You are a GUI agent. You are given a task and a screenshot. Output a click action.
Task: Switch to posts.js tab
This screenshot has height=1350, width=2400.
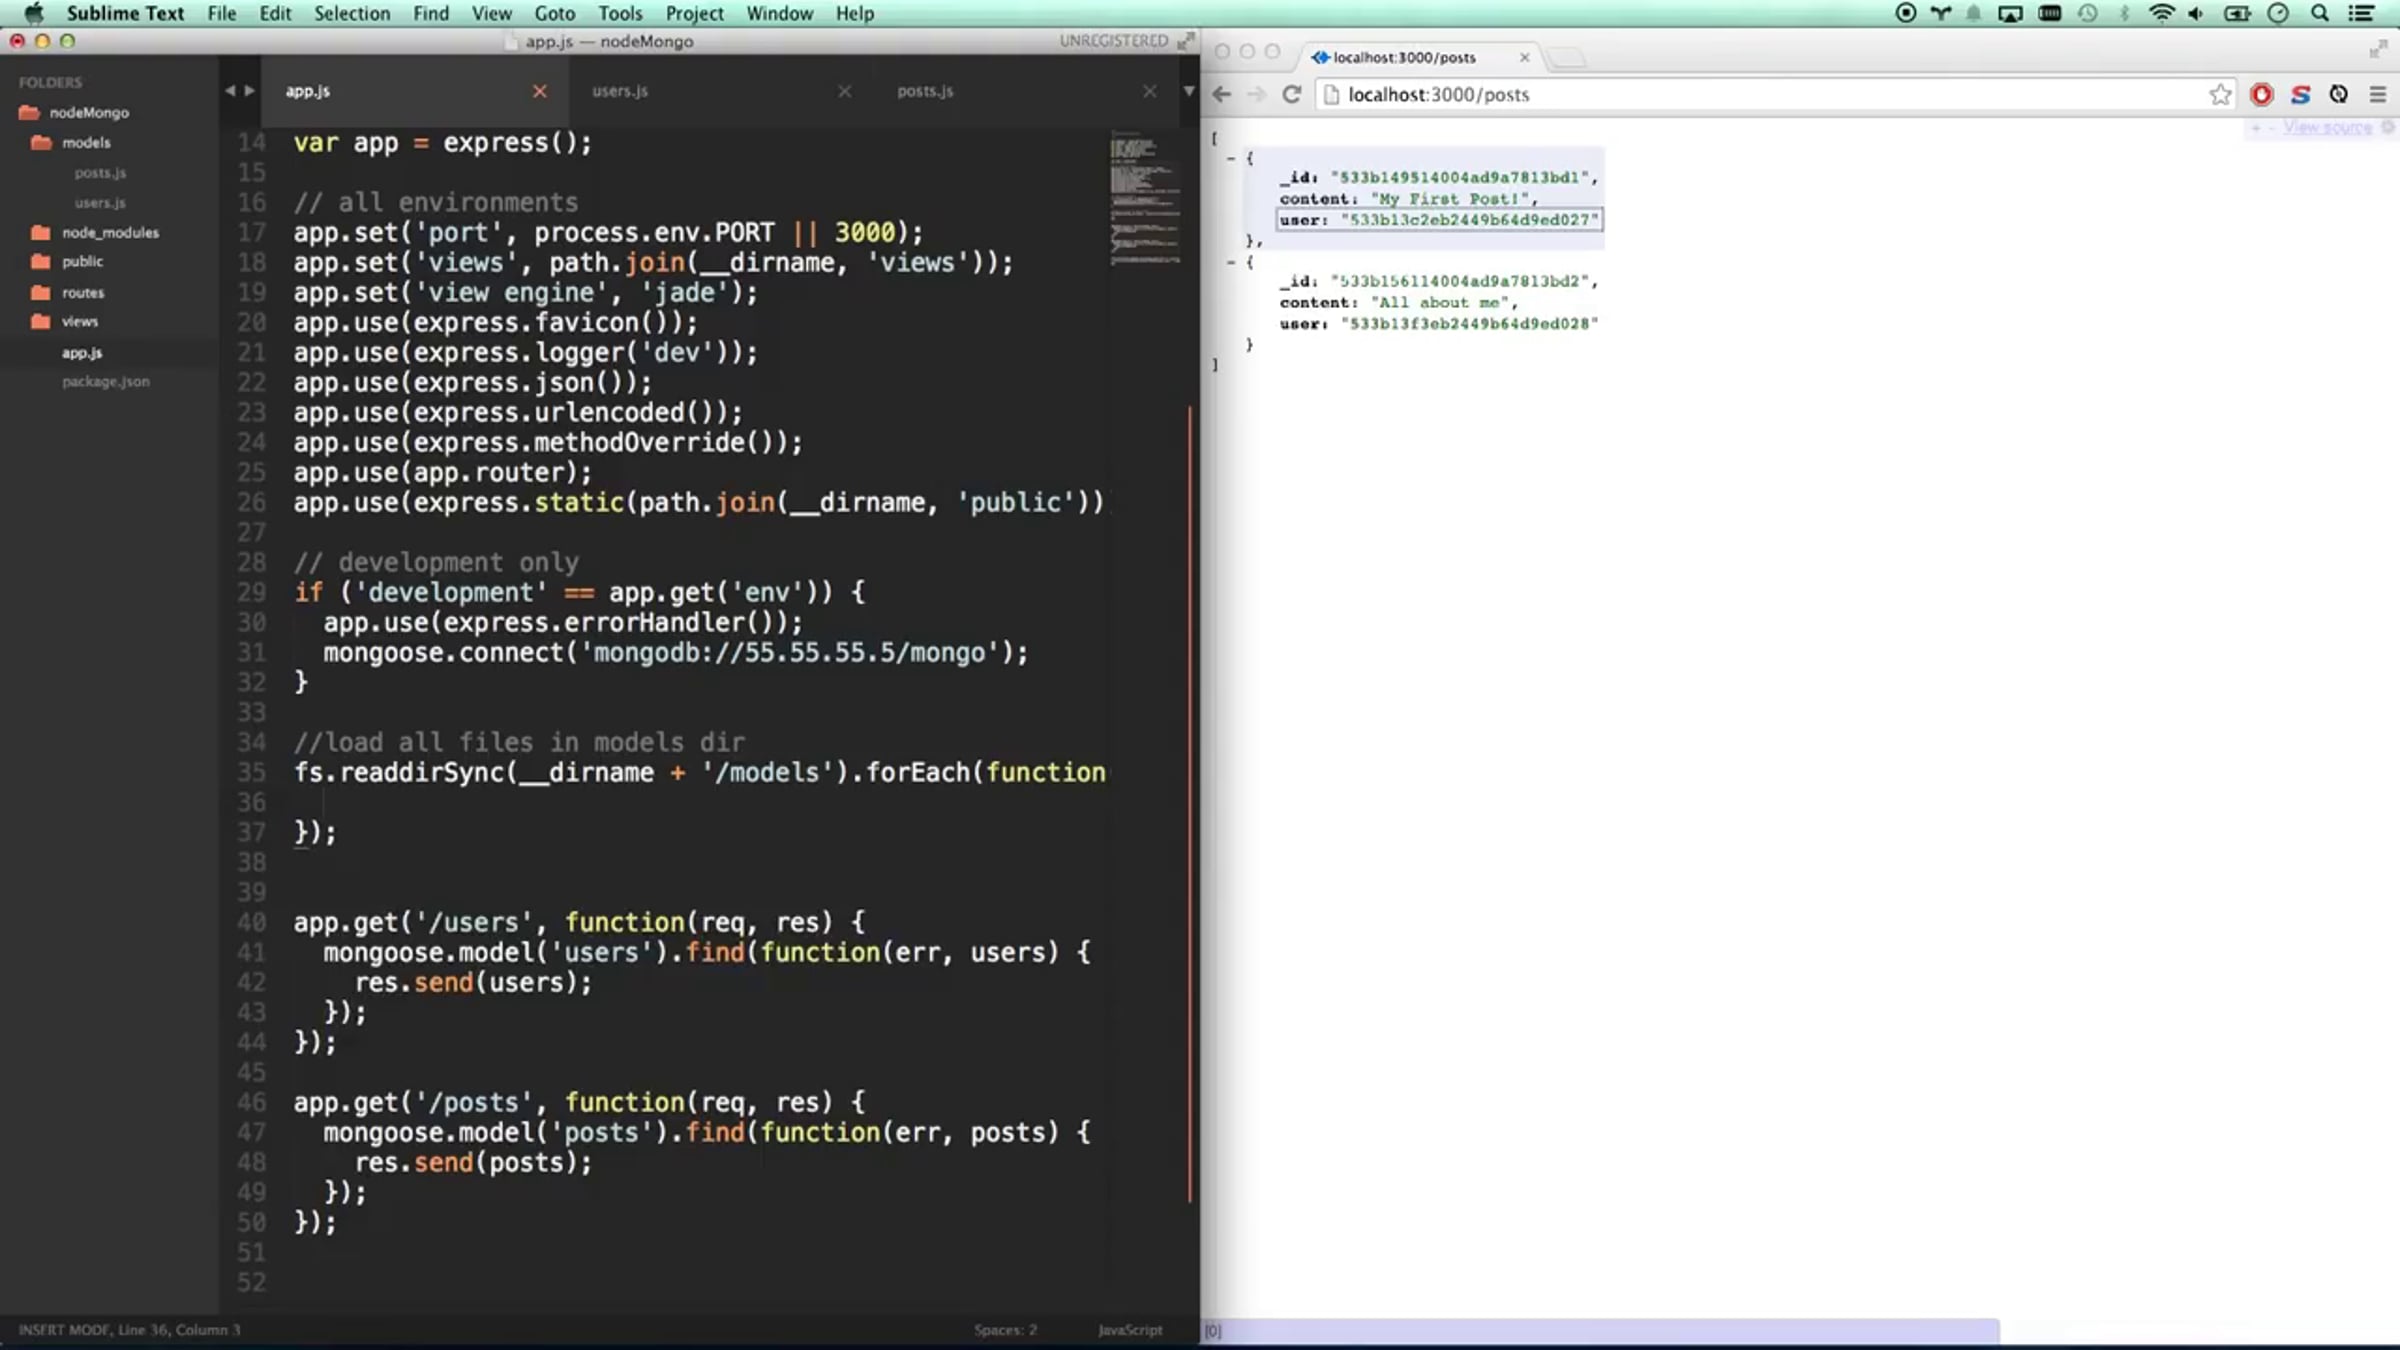pos(925,91)
